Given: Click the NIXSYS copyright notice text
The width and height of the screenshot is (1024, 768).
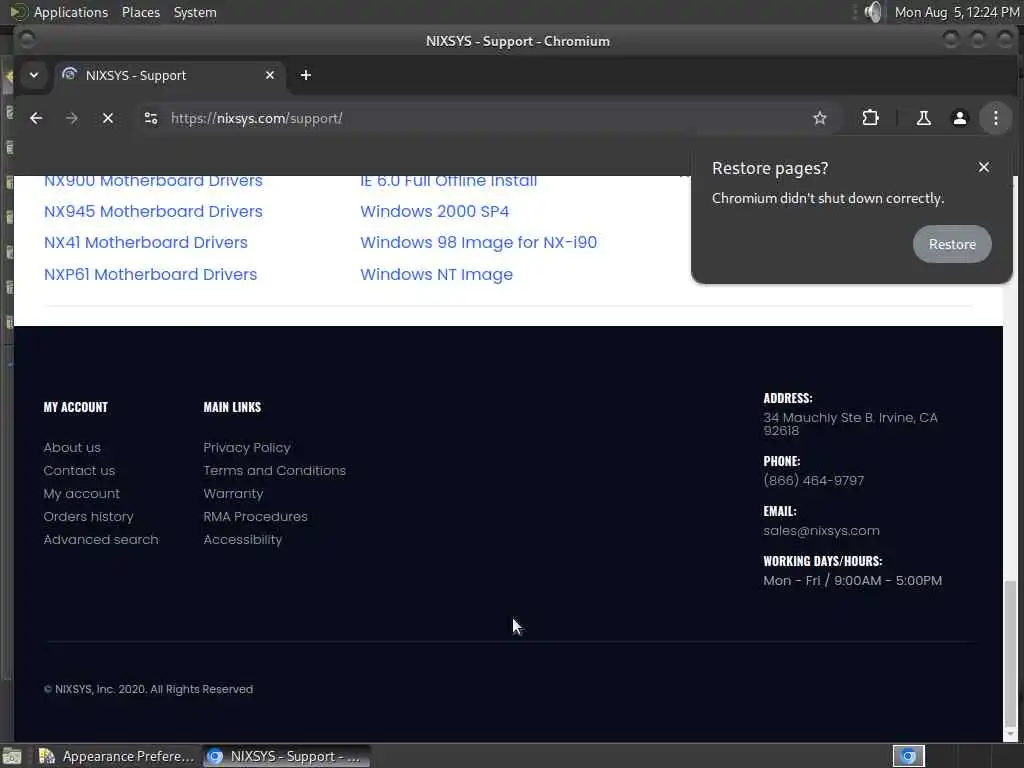Looking at the screenshot, I should point(148,689).
